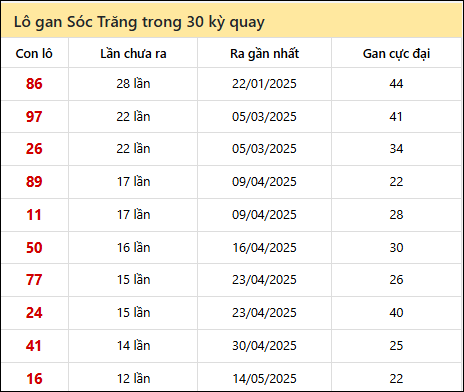The height and width of the screenshot is (392, 464).
Task: Click the '14 lần' cell
Action: [133, 346]
